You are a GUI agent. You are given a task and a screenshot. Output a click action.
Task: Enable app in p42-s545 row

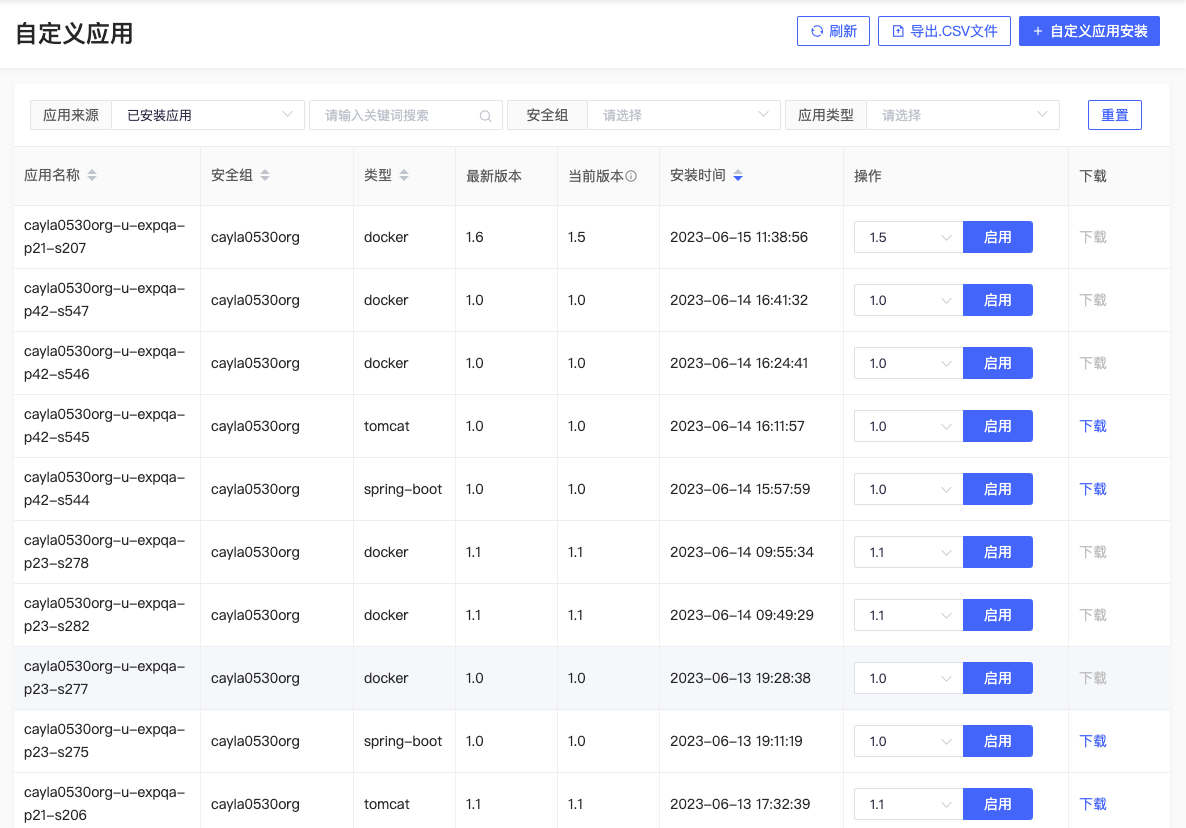998,426
